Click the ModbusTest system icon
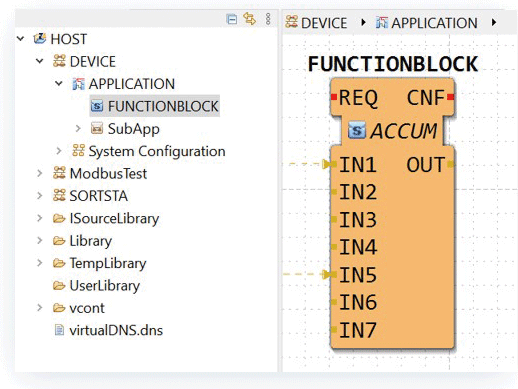 59,173
